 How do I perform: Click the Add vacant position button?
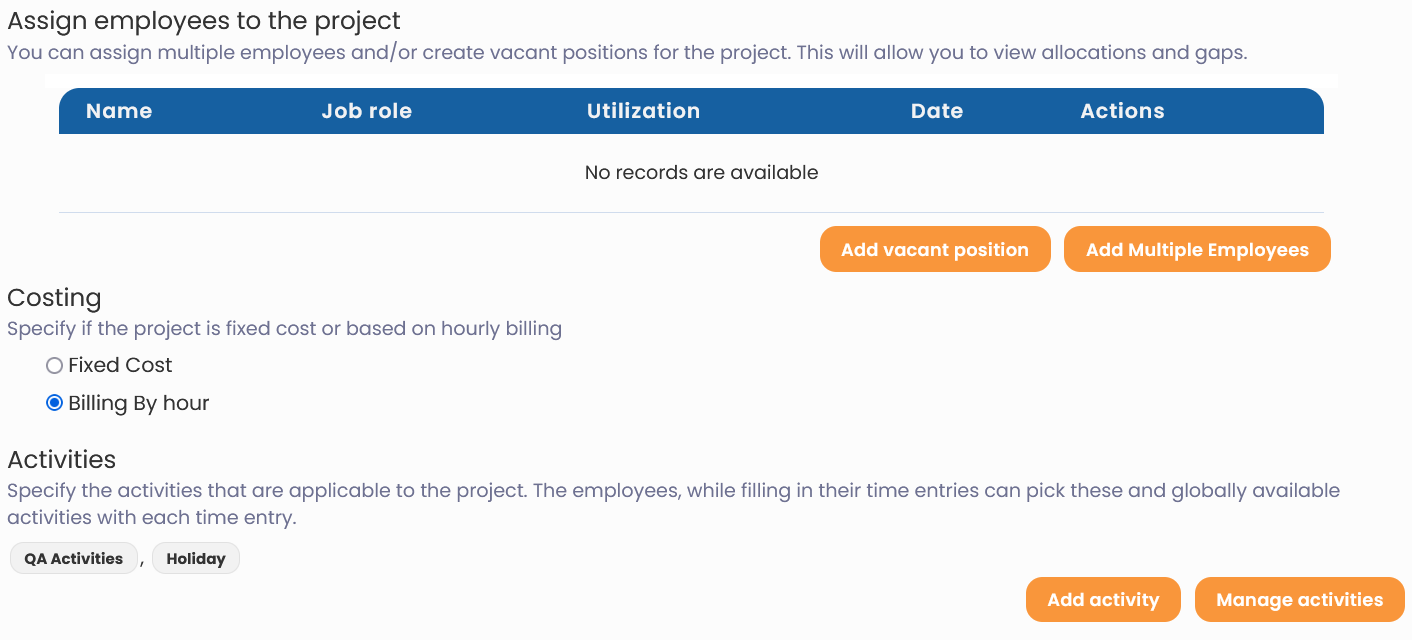(x=935, y=250)
